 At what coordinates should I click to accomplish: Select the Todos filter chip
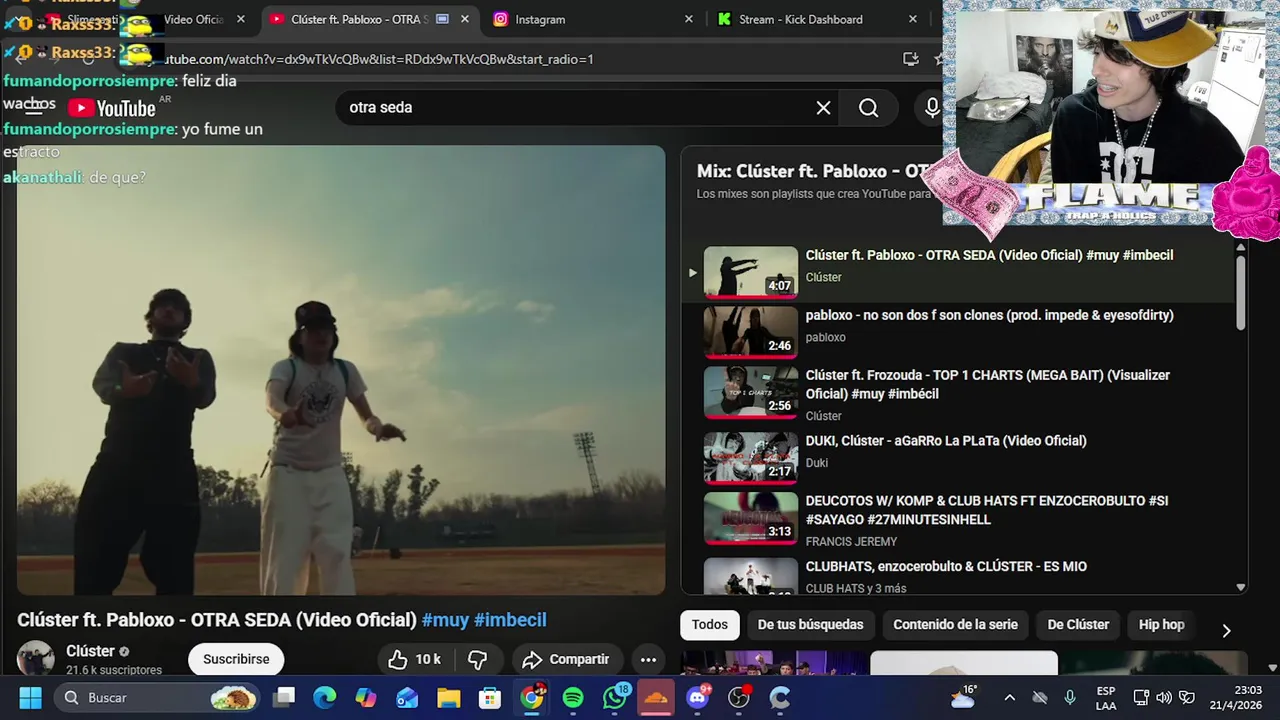pyautogui.click(x=709, y=625)
